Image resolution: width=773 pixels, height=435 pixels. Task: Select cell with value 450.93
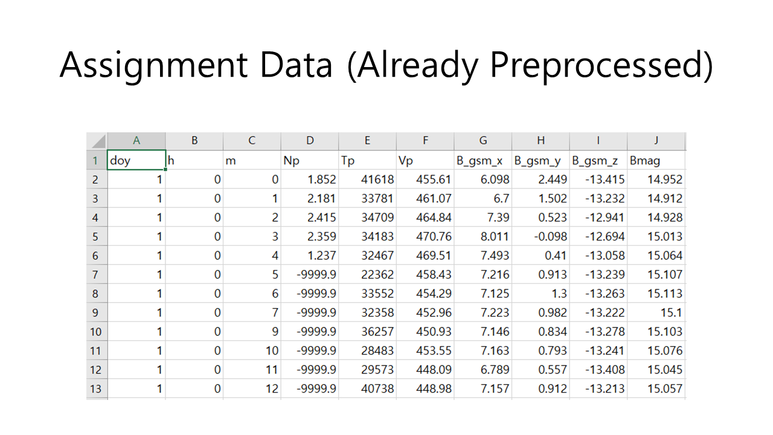[425, 332]
